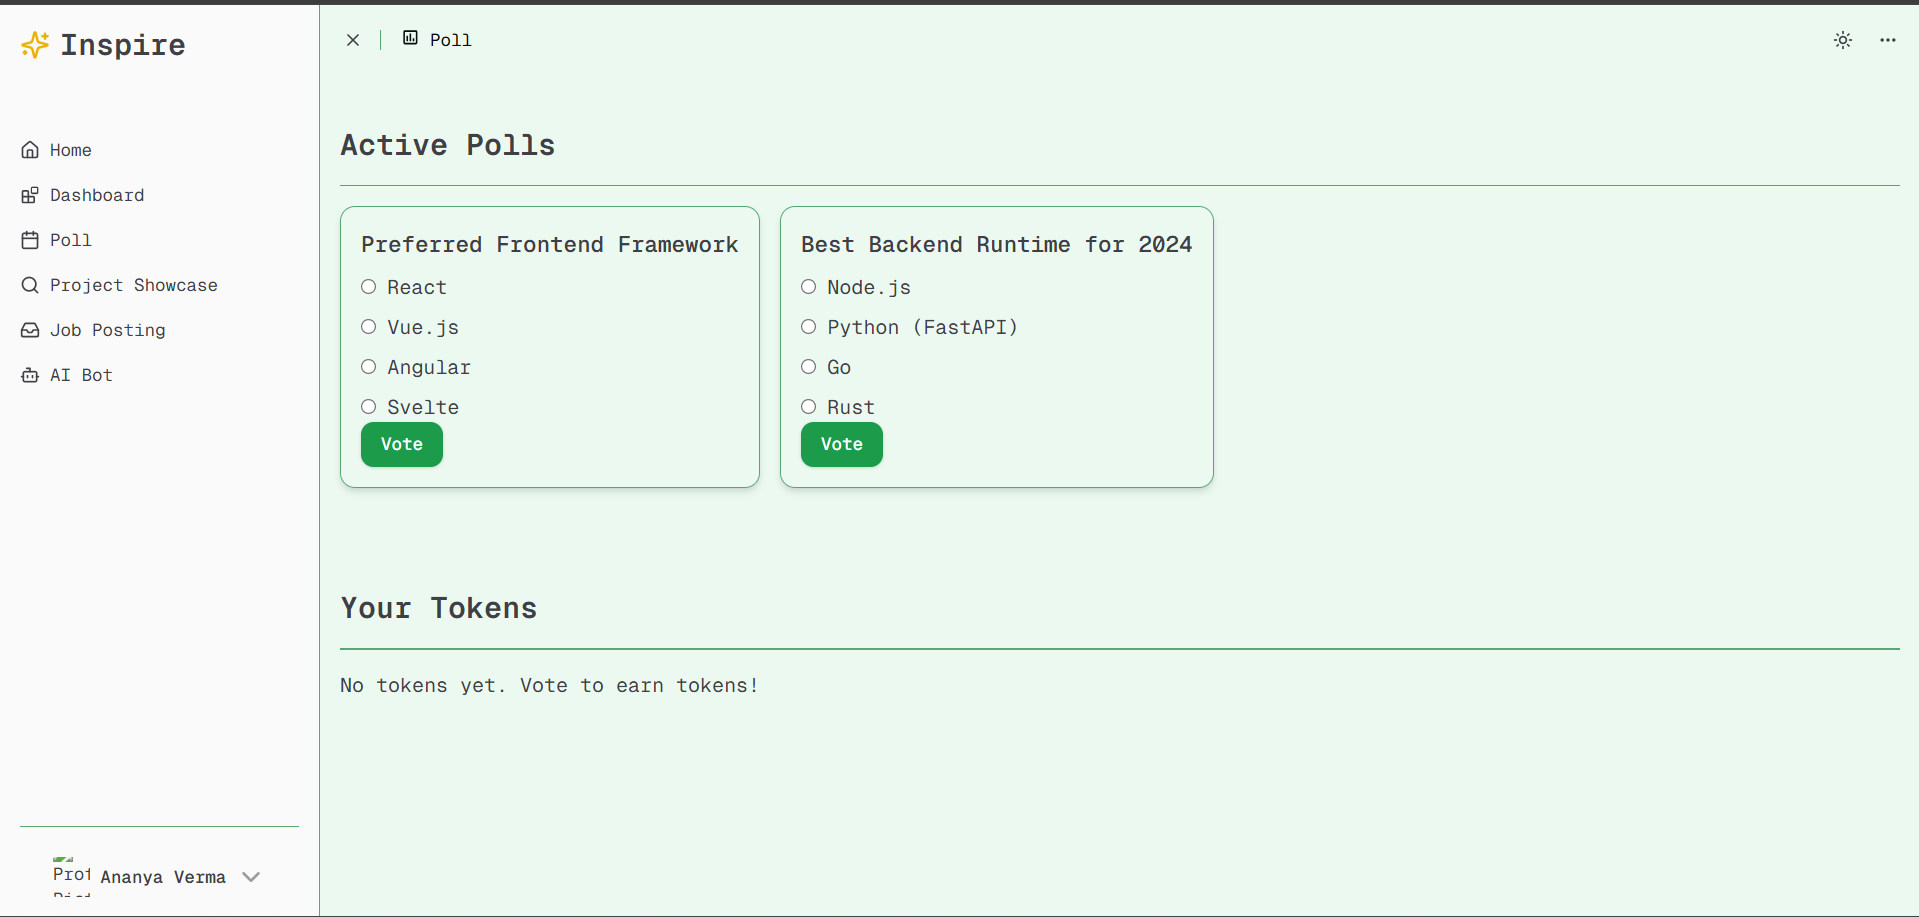Open the Poll calendar icon in sidebar

[x=30, y=240]
